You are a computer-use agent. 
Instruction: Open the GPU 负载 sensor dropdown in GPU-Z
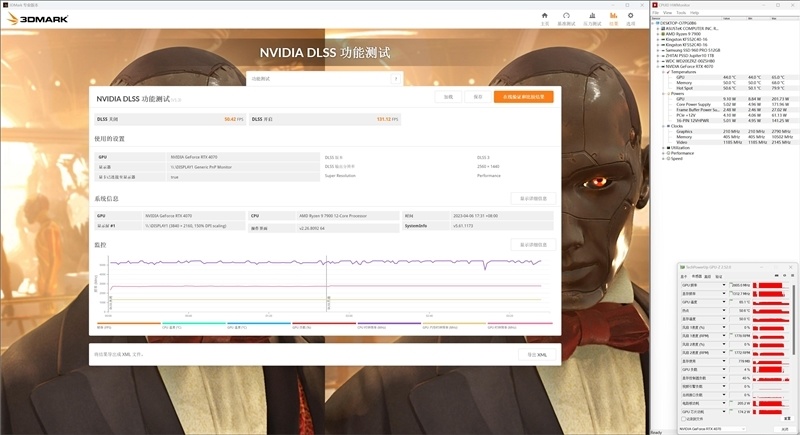[x=723, y=369]
